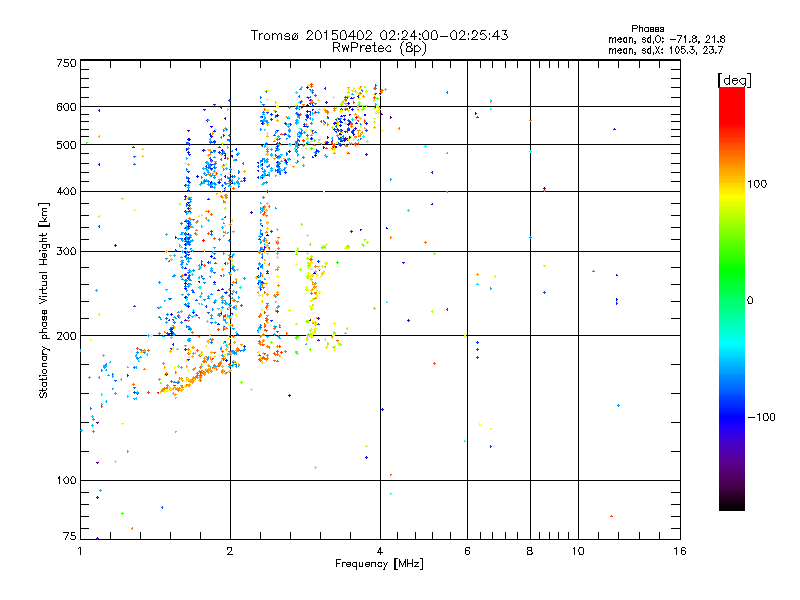Click the colorbar tick label '100'

pos(757,184)
